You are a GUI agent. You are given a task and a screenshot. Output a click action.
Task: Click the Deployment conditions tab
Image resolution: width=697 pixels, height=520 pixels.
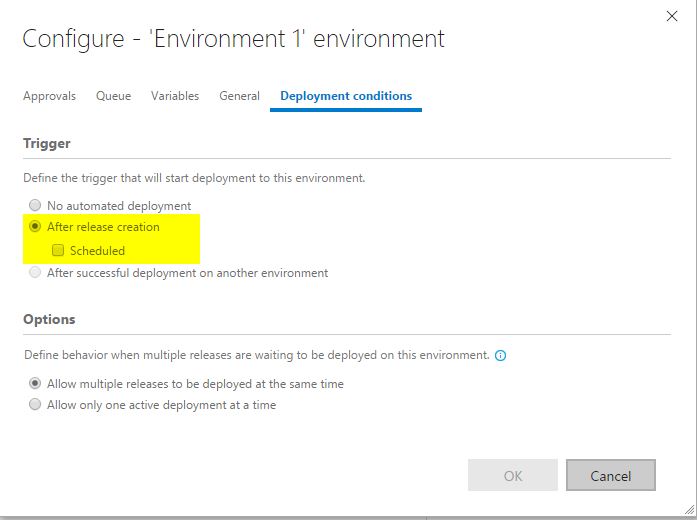click(x=346, y=96)
